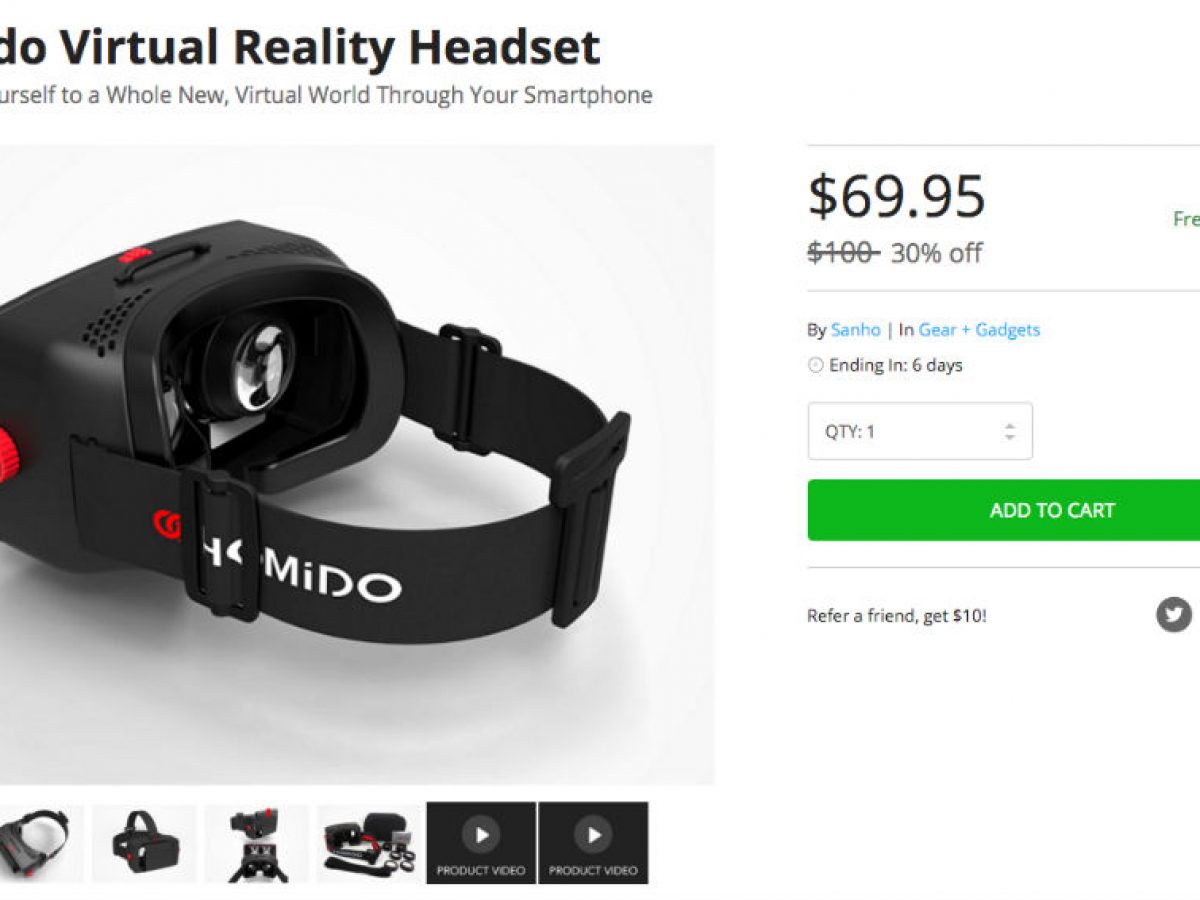Click the clock icon beside Ending In
The height and width of the screenshot is (900, 1200).
tap(815, 366)
